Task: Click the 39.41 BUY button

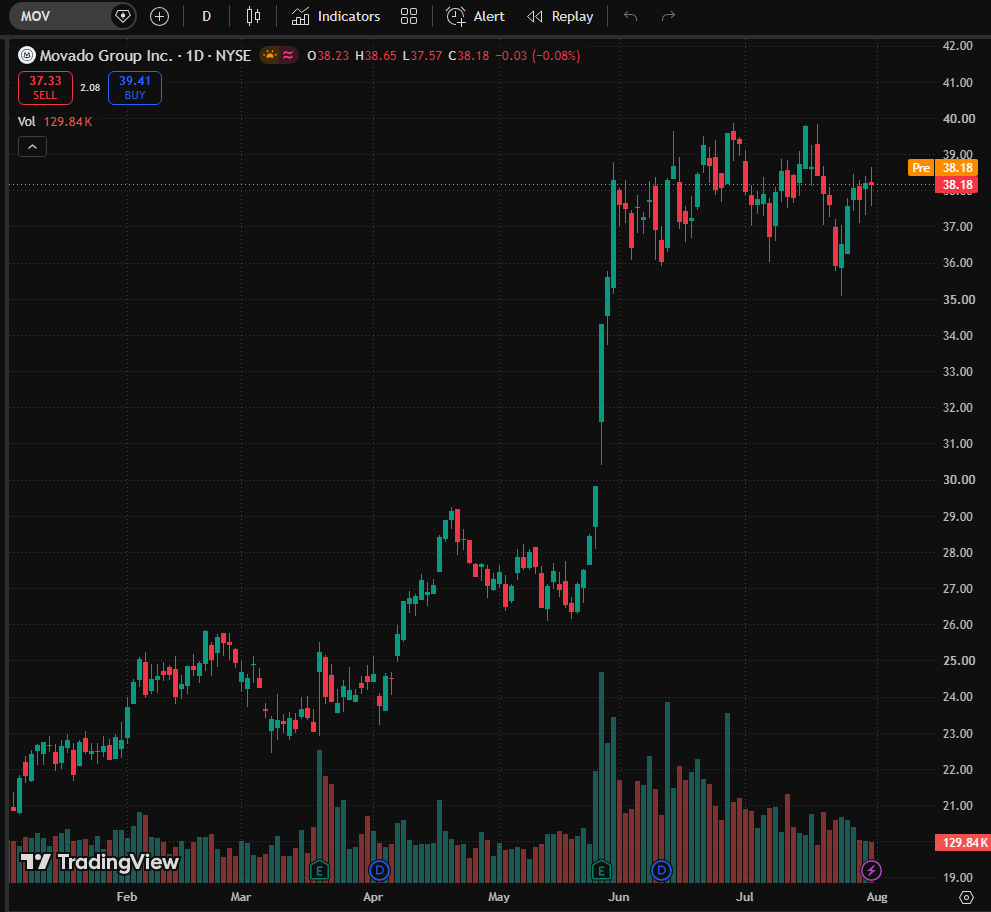Action: pyautogui.click(x=135, y=87)
